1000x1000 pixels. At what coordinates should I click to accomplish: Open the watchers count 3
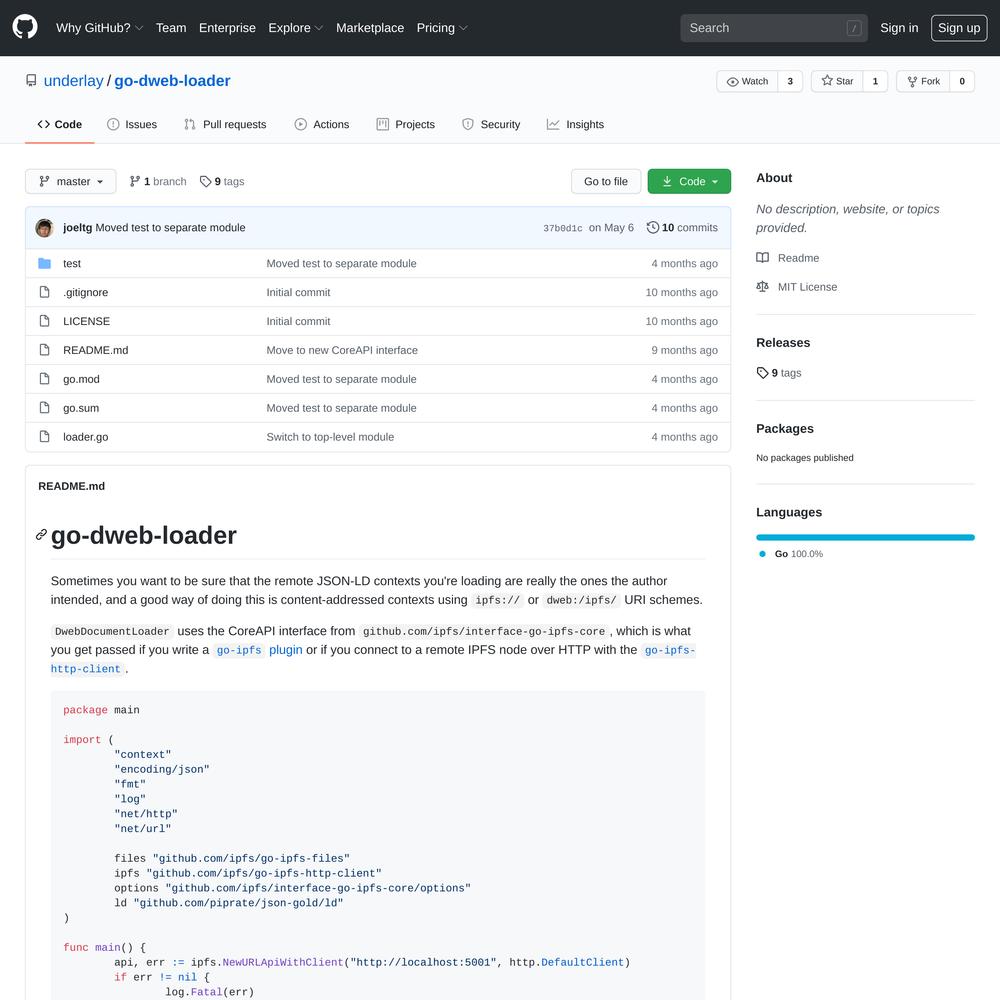click(x=790, y=81)
